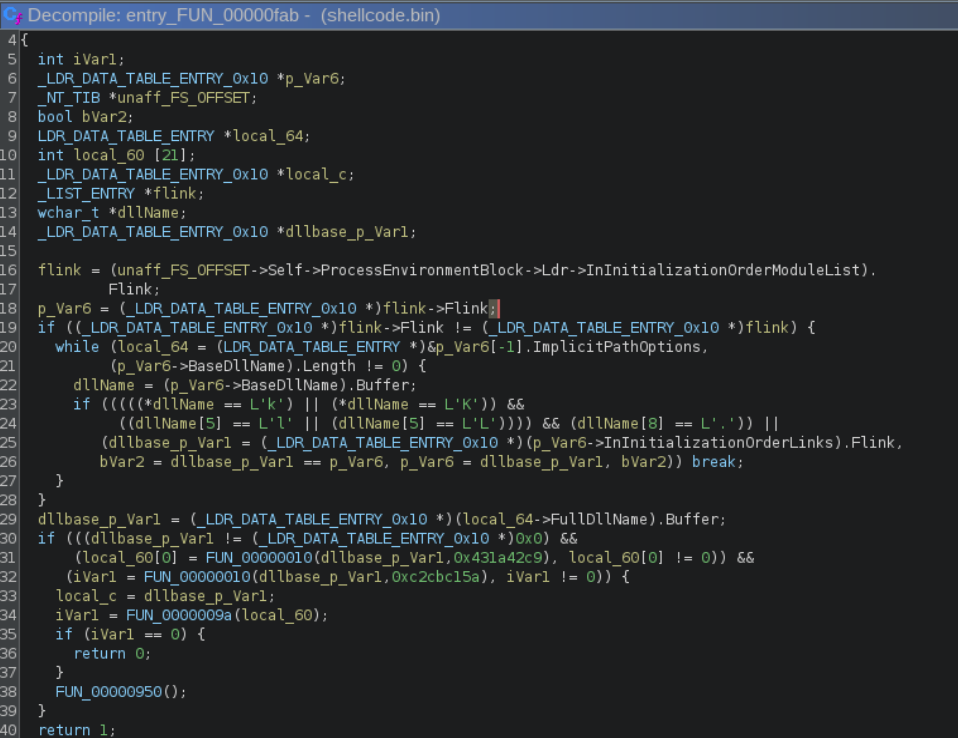Select FUN_00000010 call on line 32
The height and width of the screenshot is (738, 958).
click(197, 577)
